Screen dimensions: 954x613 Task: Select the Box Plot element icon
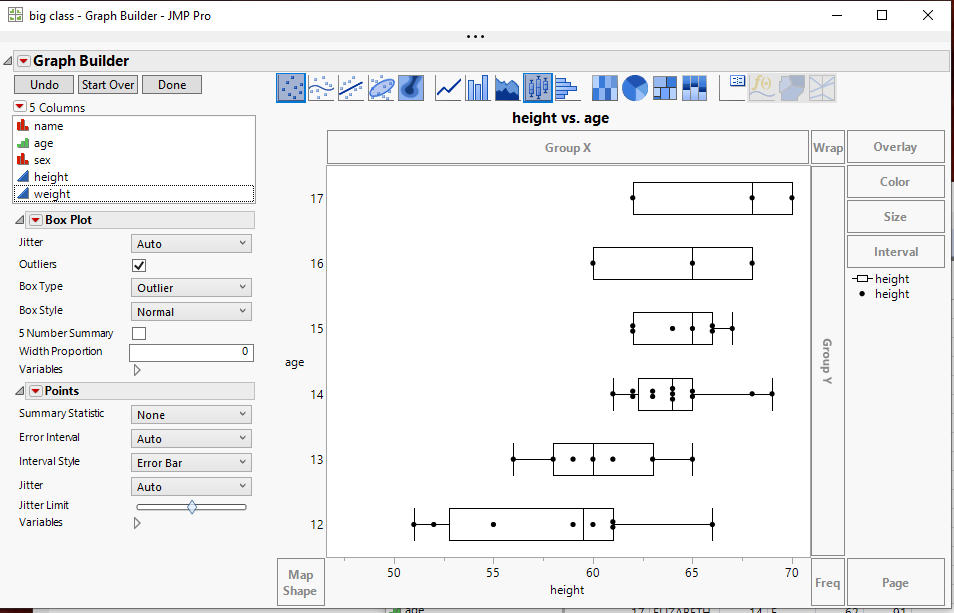(x=538, y=88)
